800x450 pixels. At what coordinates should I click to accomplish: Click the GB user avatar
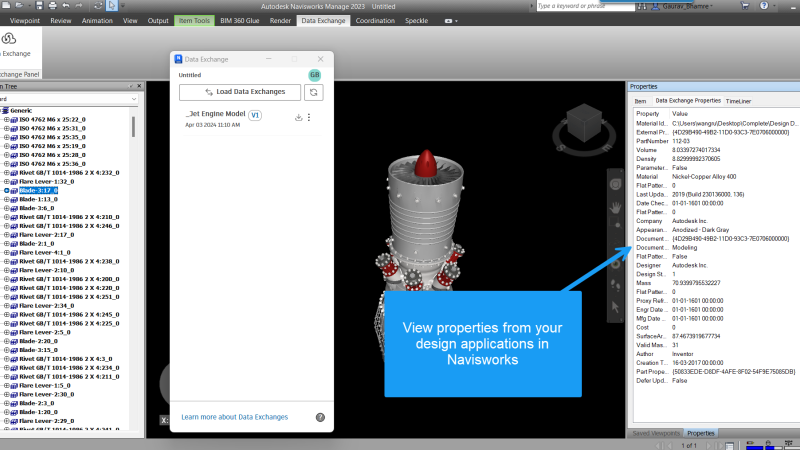[314, 75]
